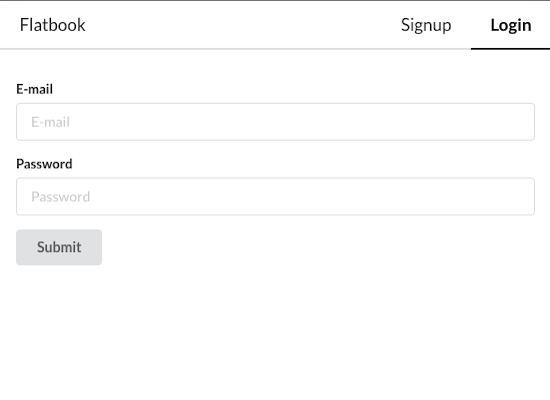Viewport: 550px width, 400px height.
Task: Return home via the Flatbook logo text
Action: tap(53, 25)
